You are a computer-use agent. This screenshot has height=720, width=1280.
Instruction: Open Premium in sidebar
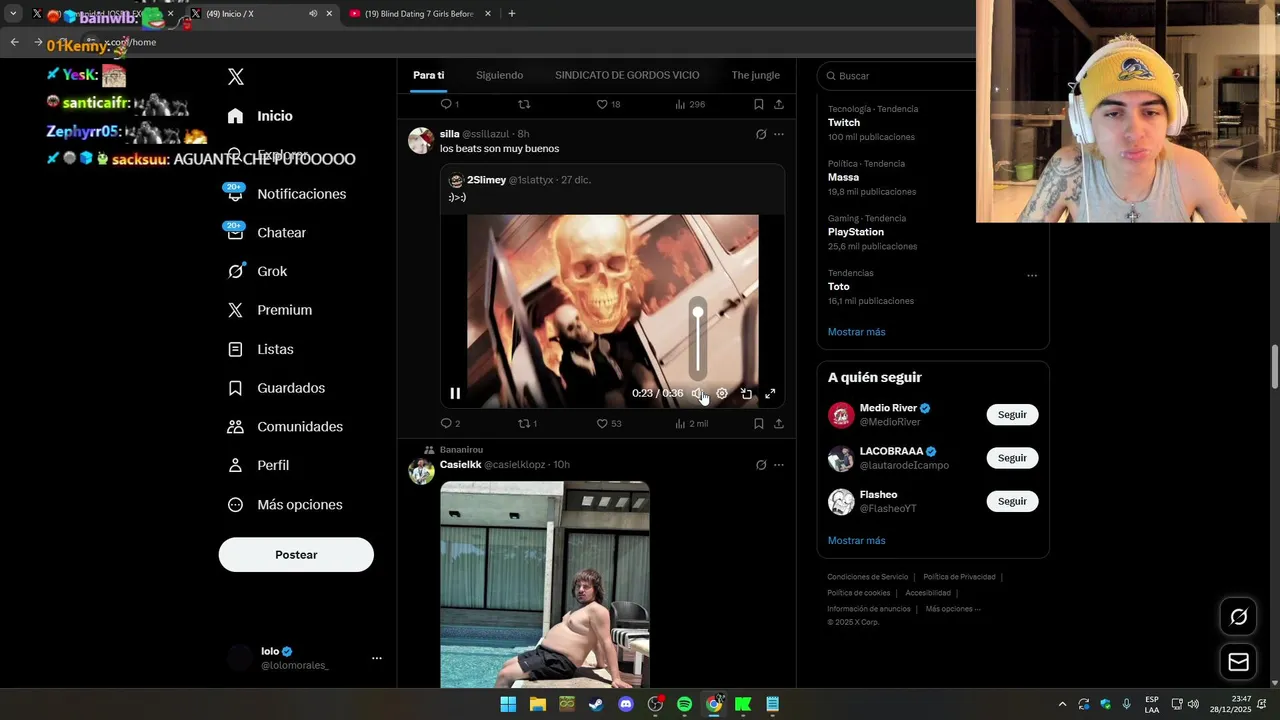click(270, 310)
